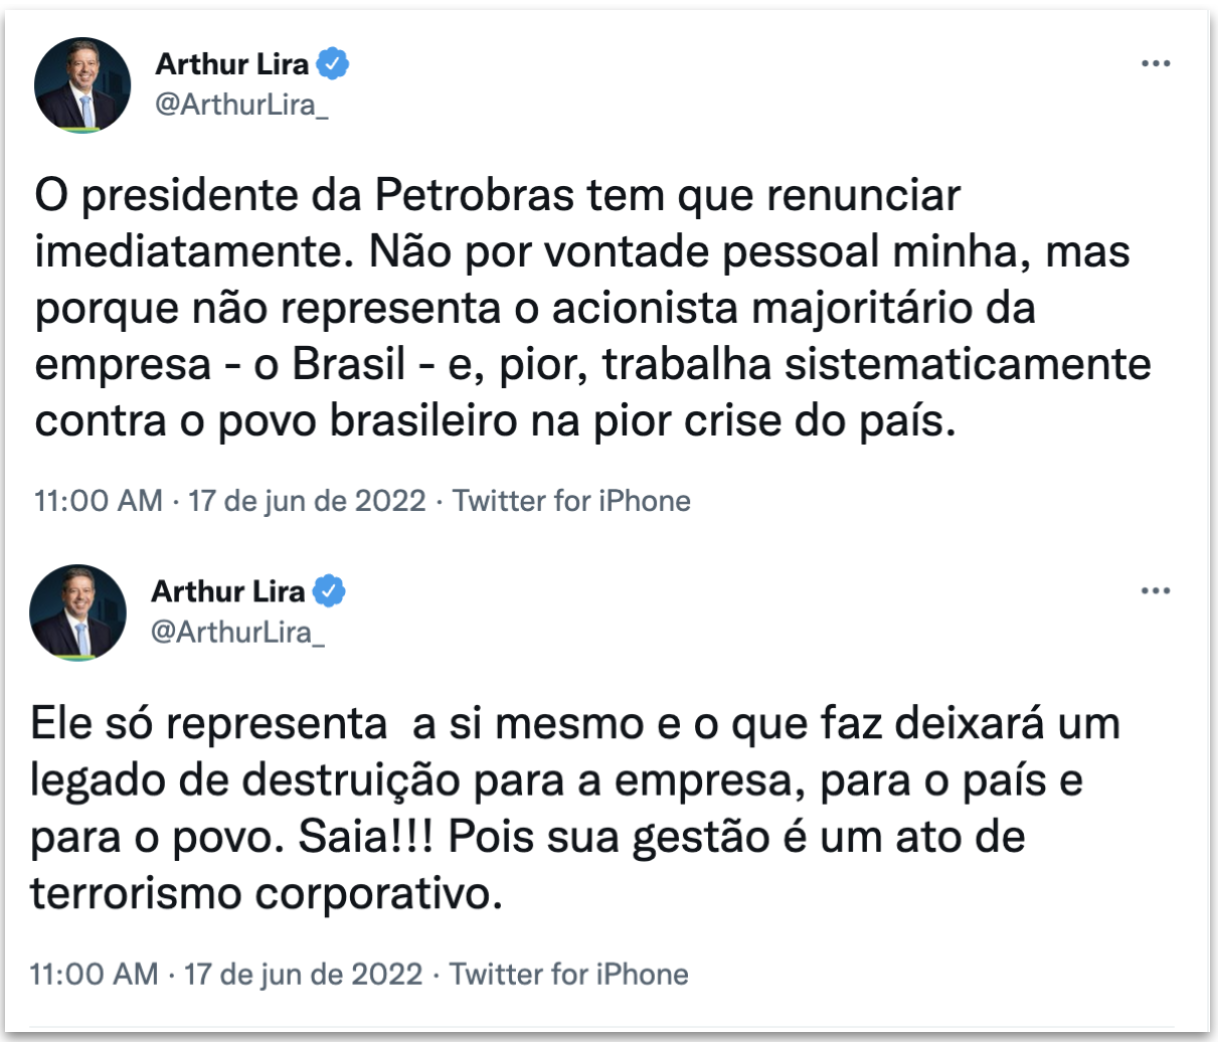Click 'Twitter for iPhone' under the 'terrorismo corporativo' tweet
This screenshot has width=1218, height=1042.
[x=568, y=974]
